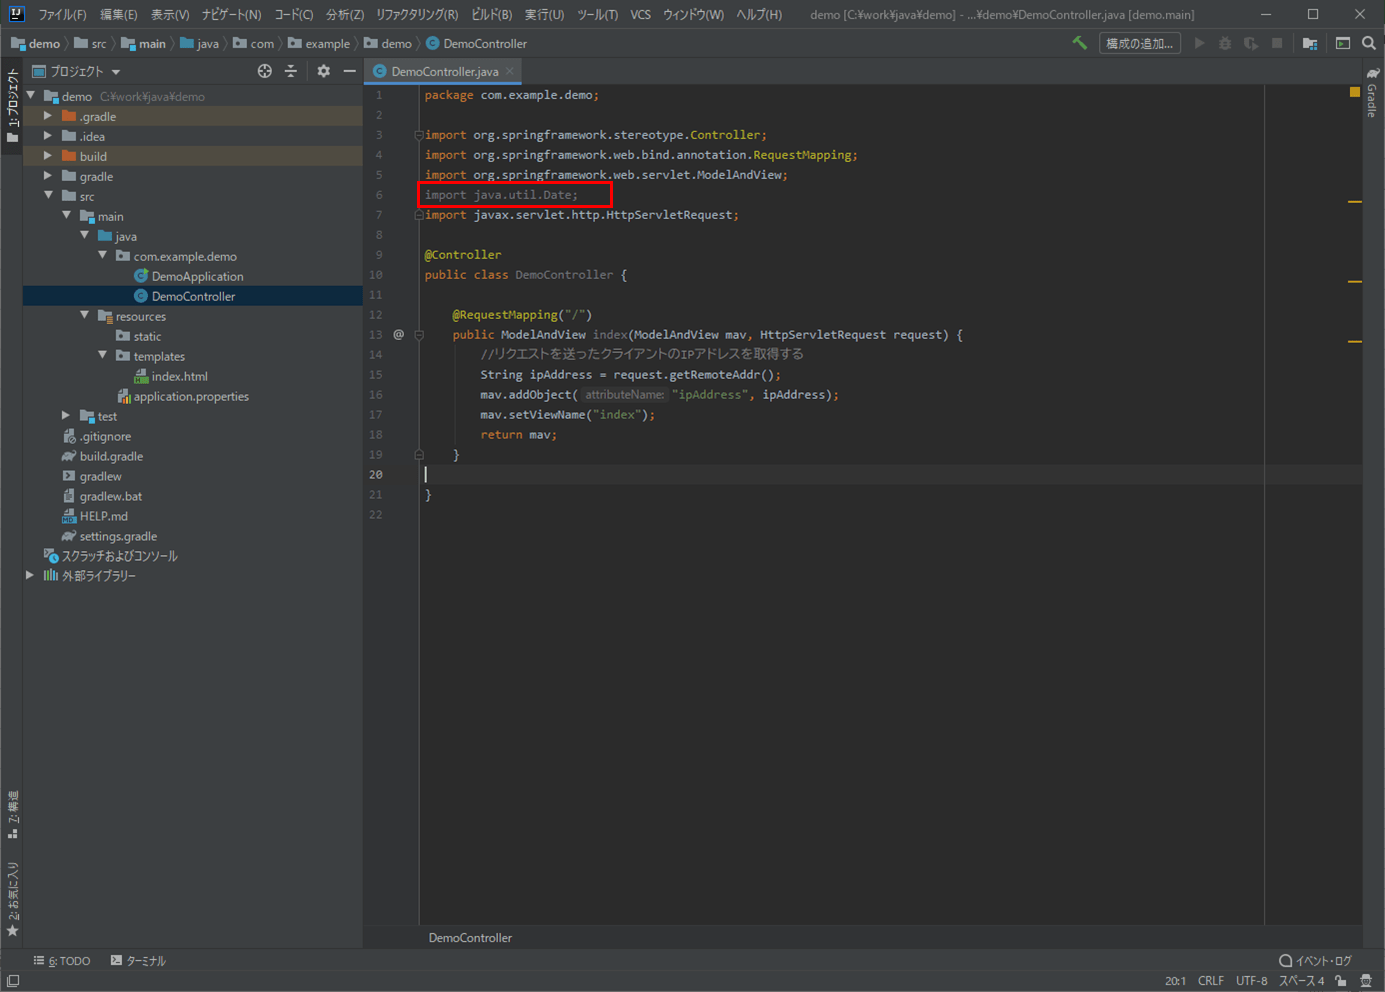Click the search magnifier icon at top right
Viewport: 1385px width, 992px height.
pos(1368,43)
